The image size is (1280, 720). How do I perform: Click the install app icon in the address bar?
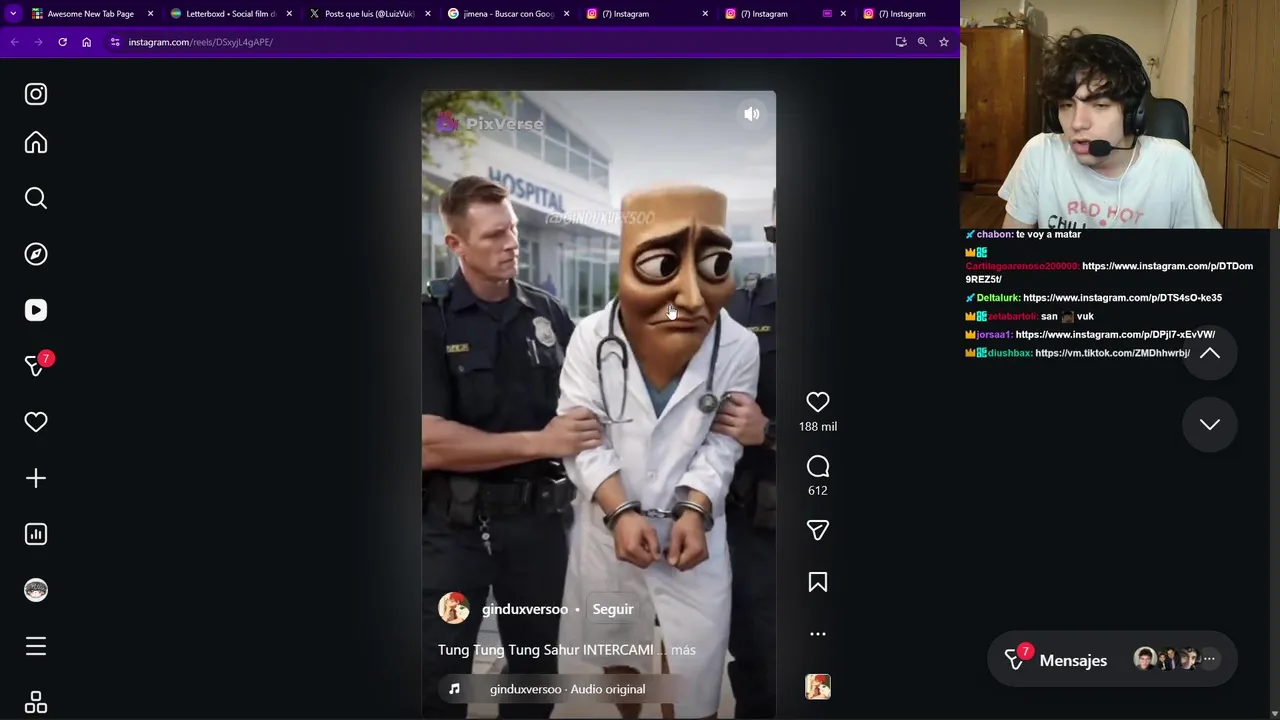[x=901, y=42]
